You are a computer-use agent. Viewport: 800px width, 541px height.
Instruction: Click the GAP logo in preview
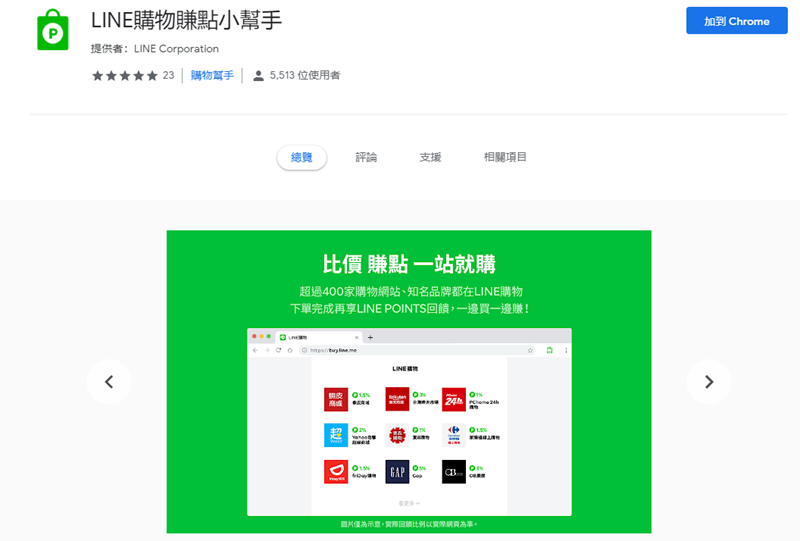[397, 471]
